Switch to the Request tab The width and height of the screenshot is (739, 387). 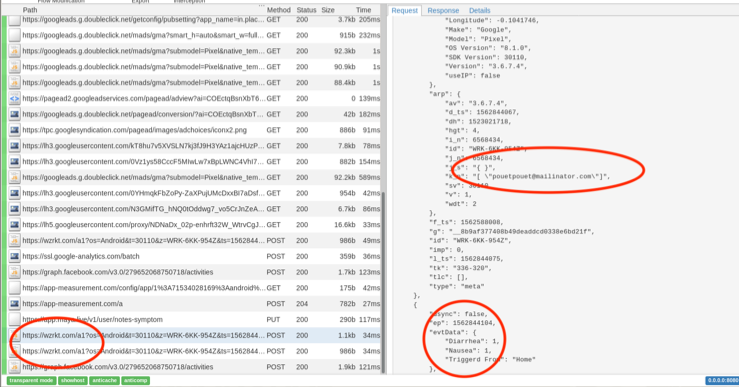[404, 10]
